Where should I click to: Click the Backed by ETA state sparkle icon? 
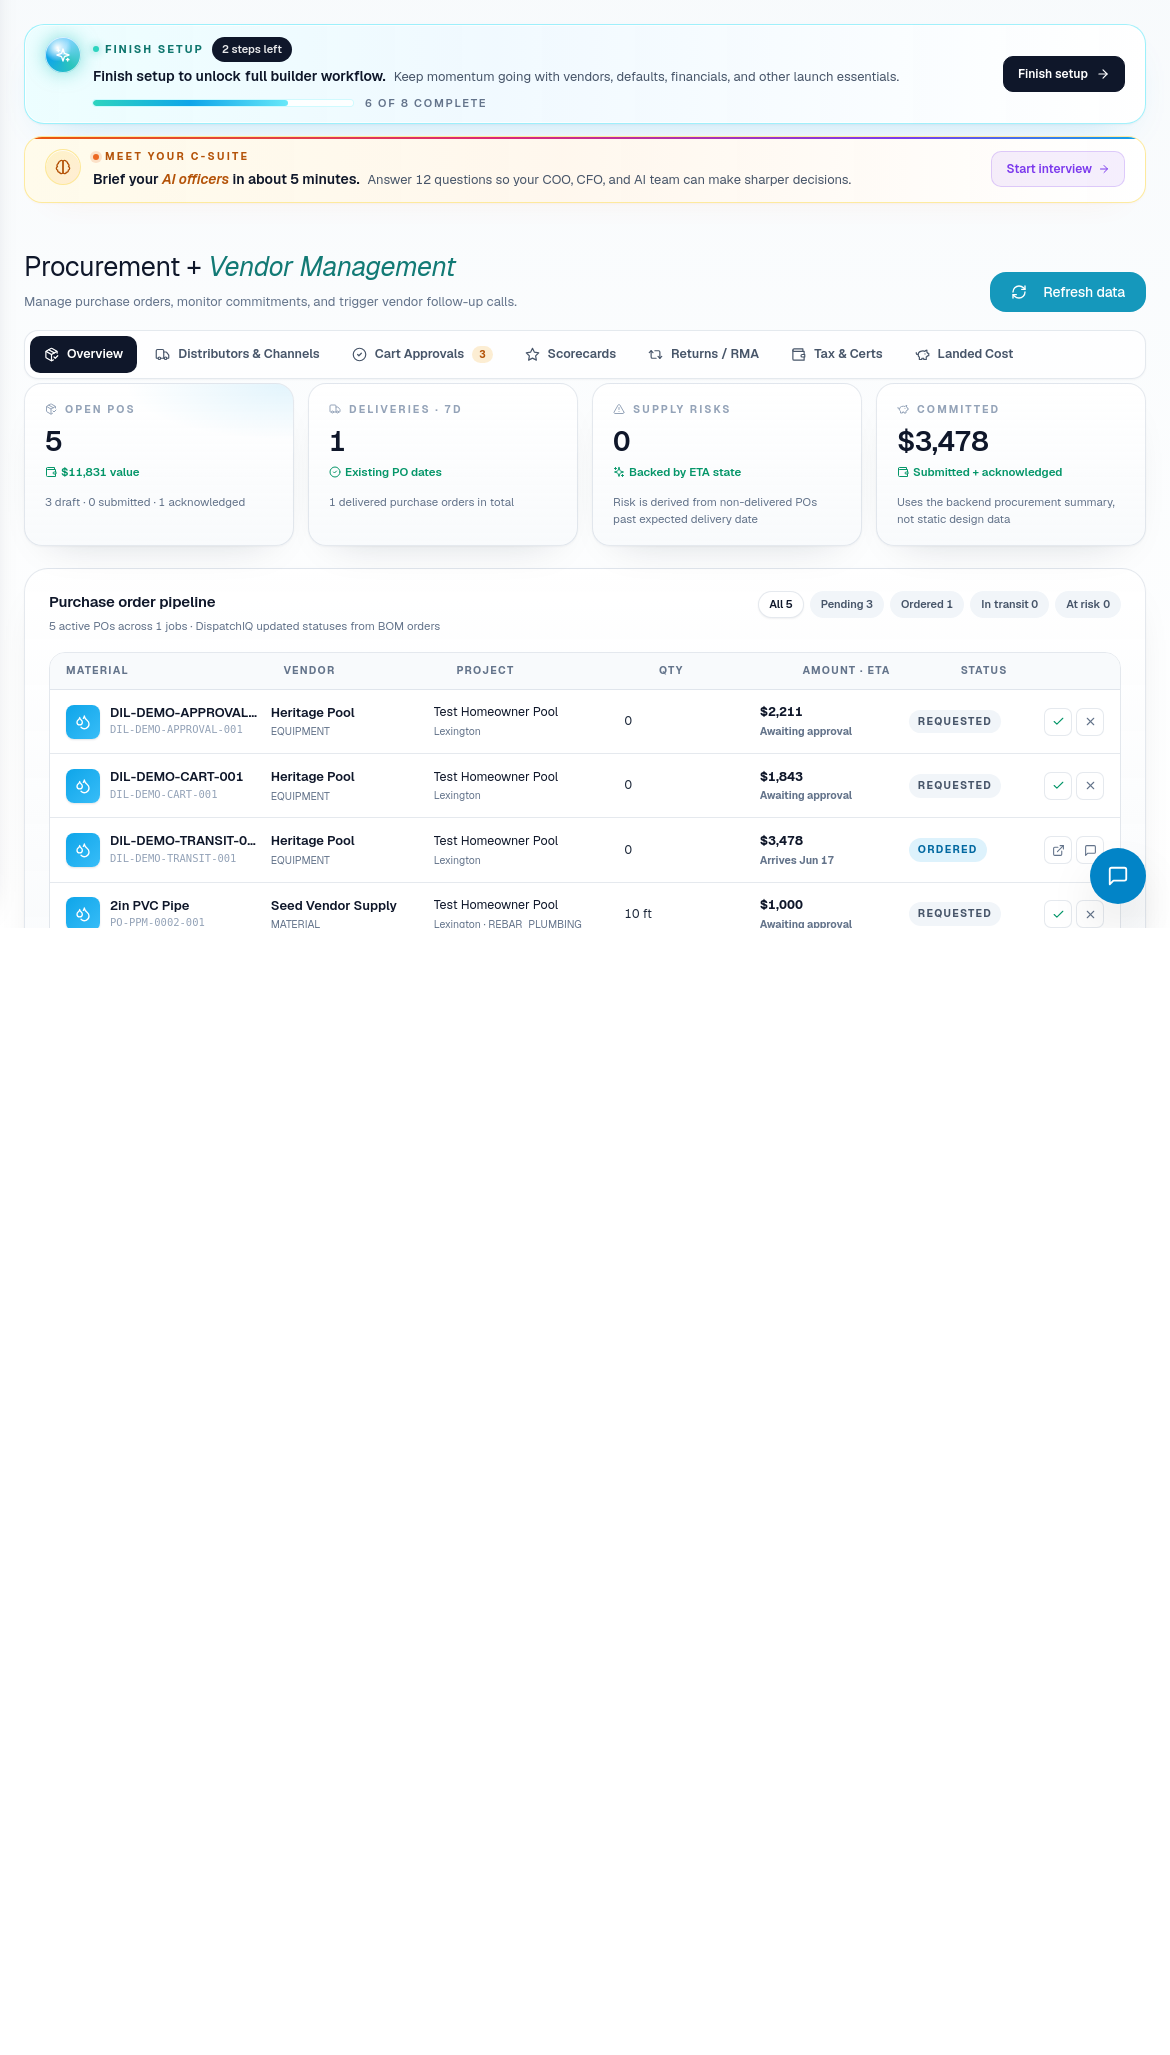pyautogui.click(x=619, y=472)
